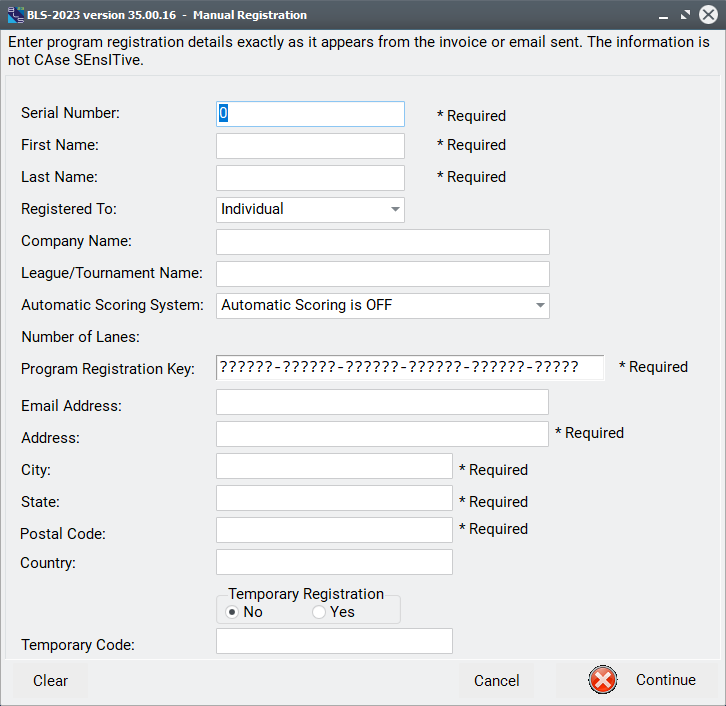Expand the Automatic Scoring System dropdown arrow
726x706 pixels.
(540, 306)
